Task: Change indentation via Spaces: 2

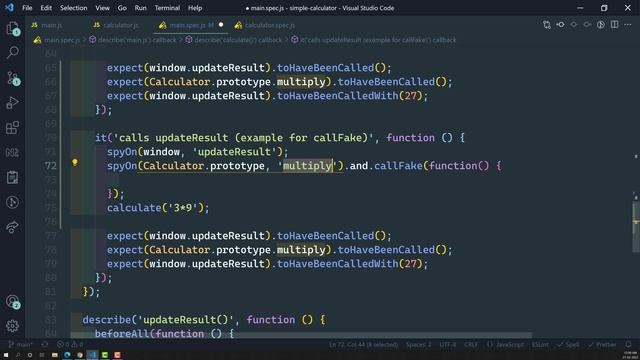Action: coord(418,344)
